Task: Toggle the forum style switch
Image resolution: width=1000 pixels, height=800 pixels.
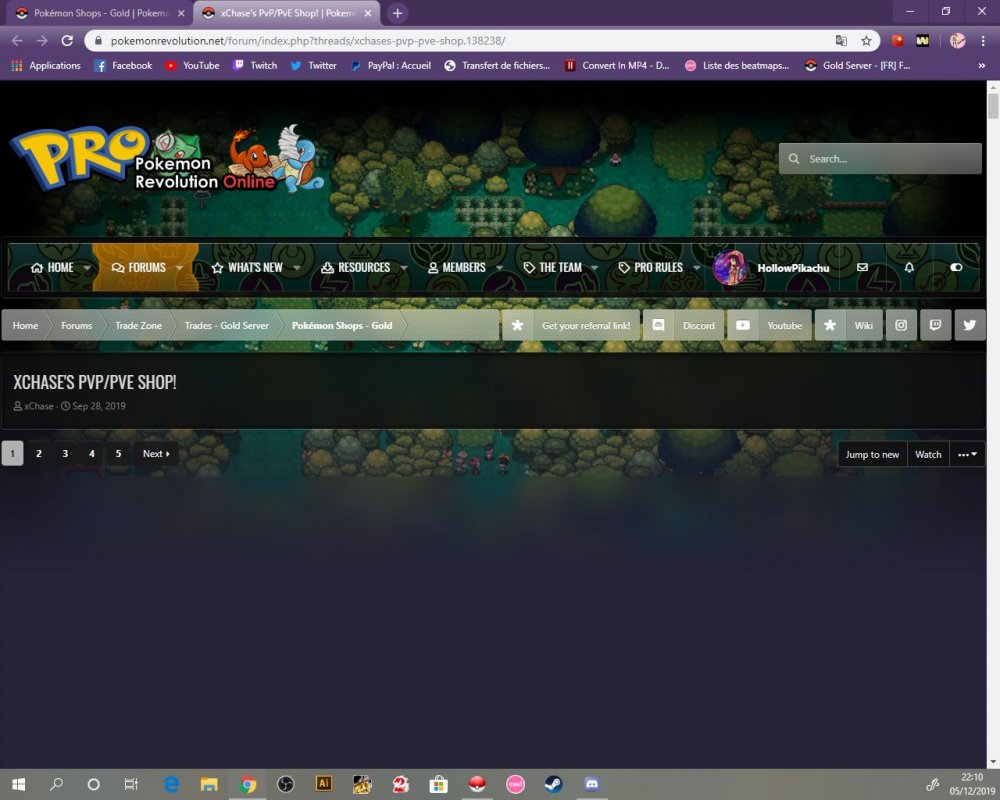Action: click(956, 267)
